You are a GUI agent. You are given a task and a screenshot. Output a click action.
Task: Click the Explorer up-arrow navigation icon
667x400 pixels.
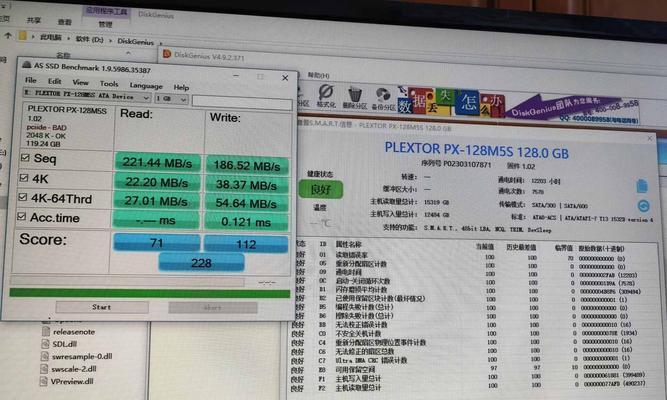(8, 35)
